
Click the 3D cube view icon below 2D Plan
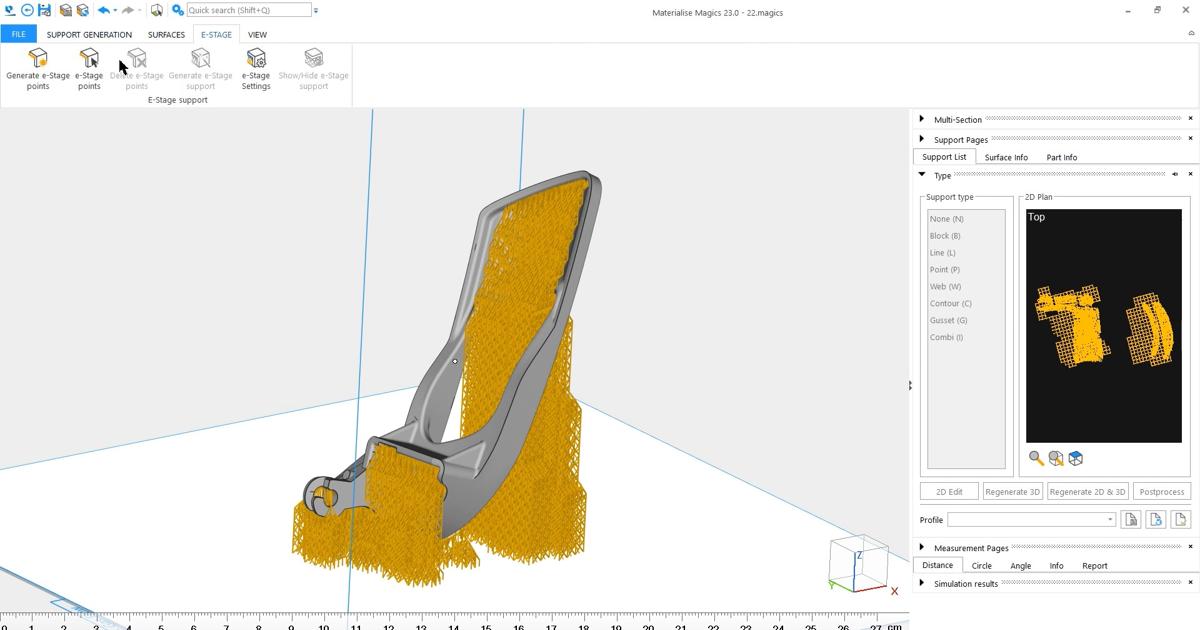click(1077, 458)
